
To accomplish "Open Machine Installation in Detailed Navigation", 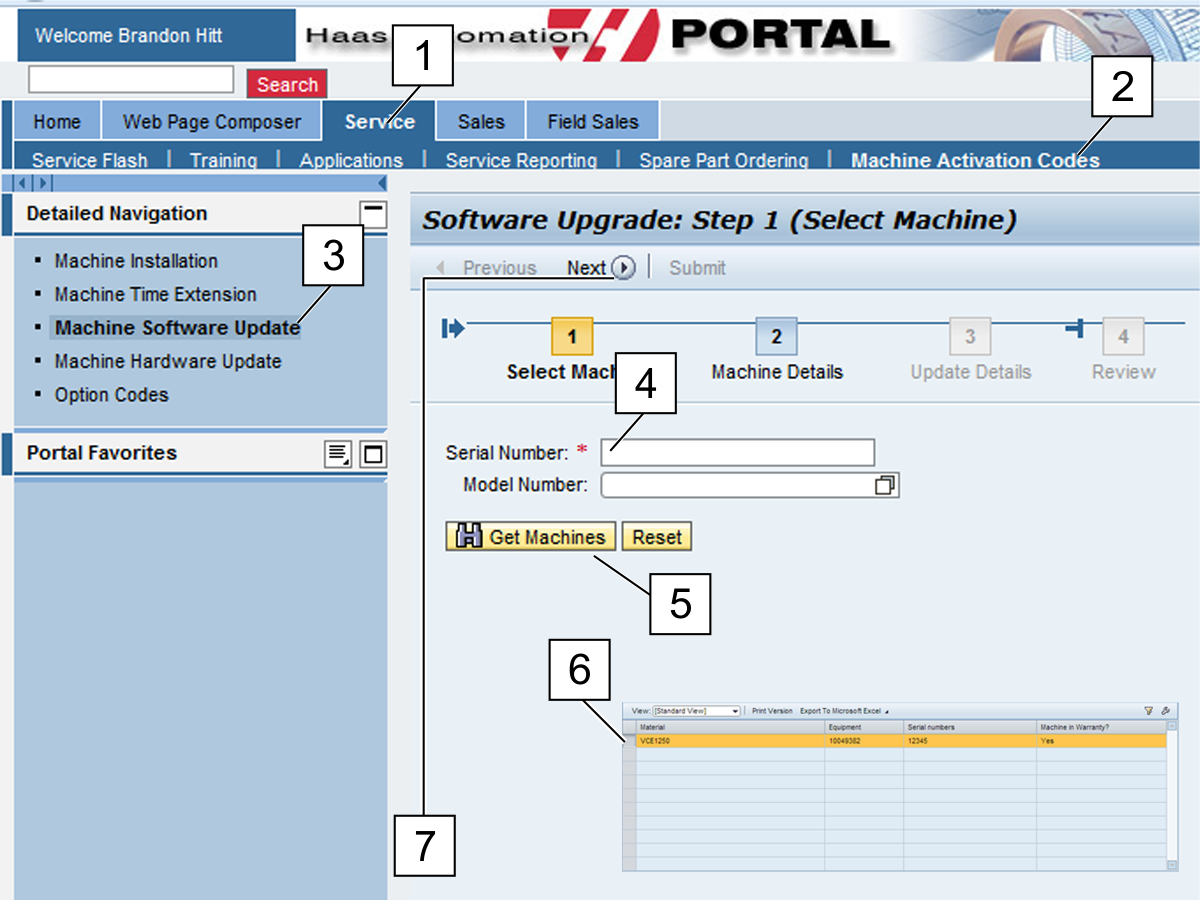I will tap(136, 261).
